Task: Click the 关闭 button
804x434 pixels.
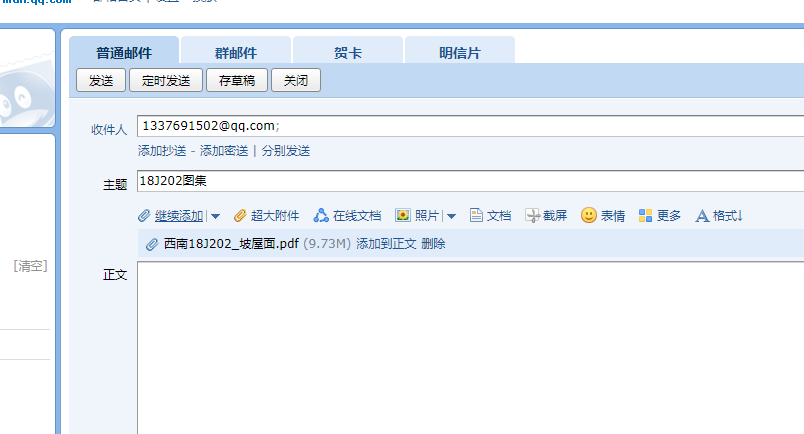Action: 296,81
